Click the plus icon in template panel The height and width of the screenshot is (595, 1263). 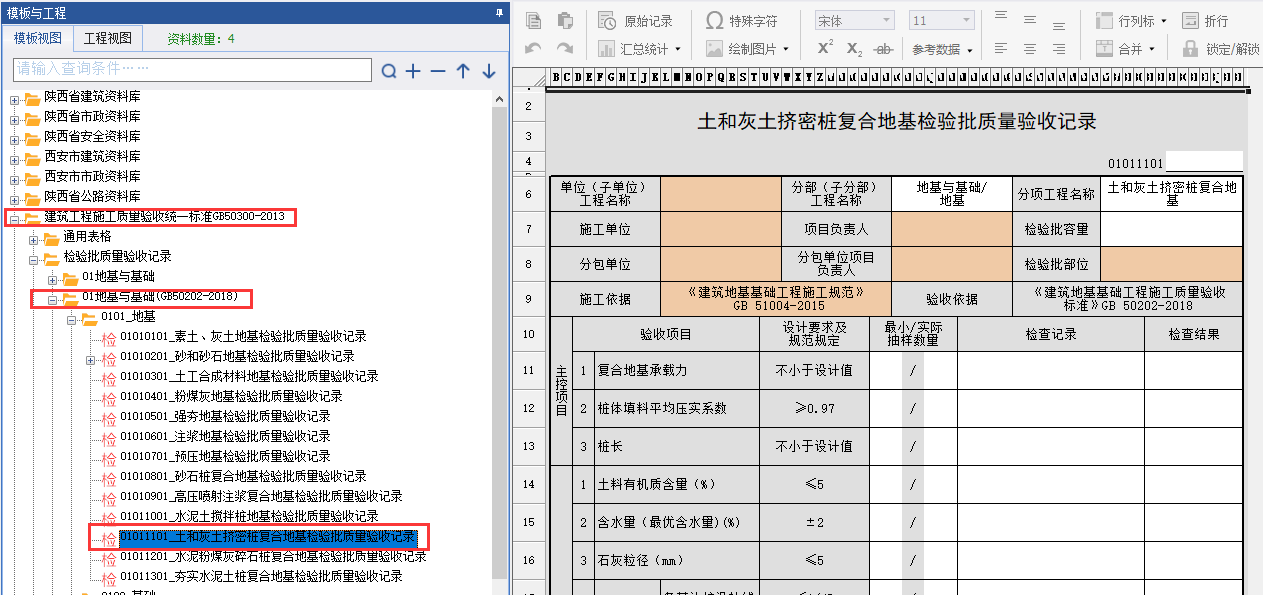coord(413,71)
